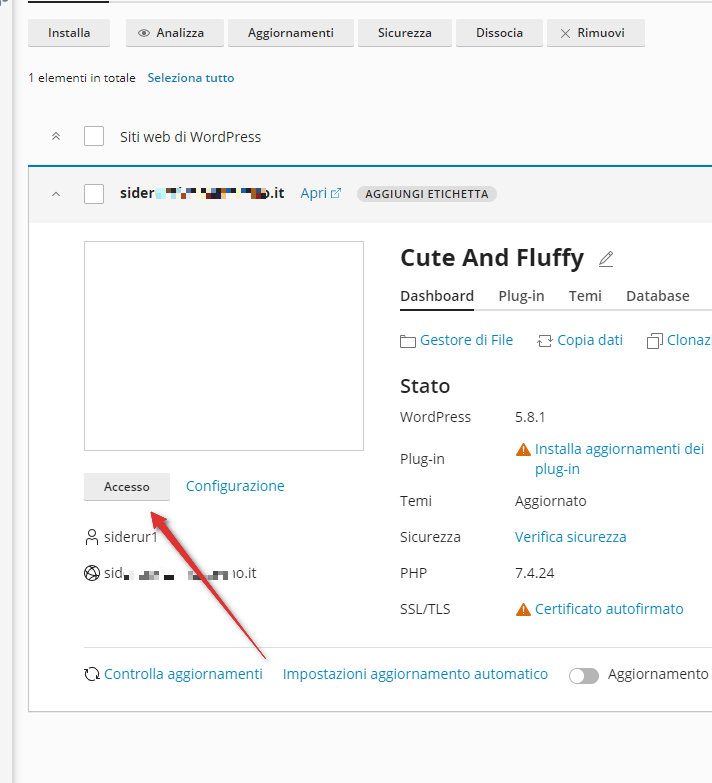Click the Copia dati link
Image resolution: width=712 pixels, height=783 pixels.
[590, 340]
